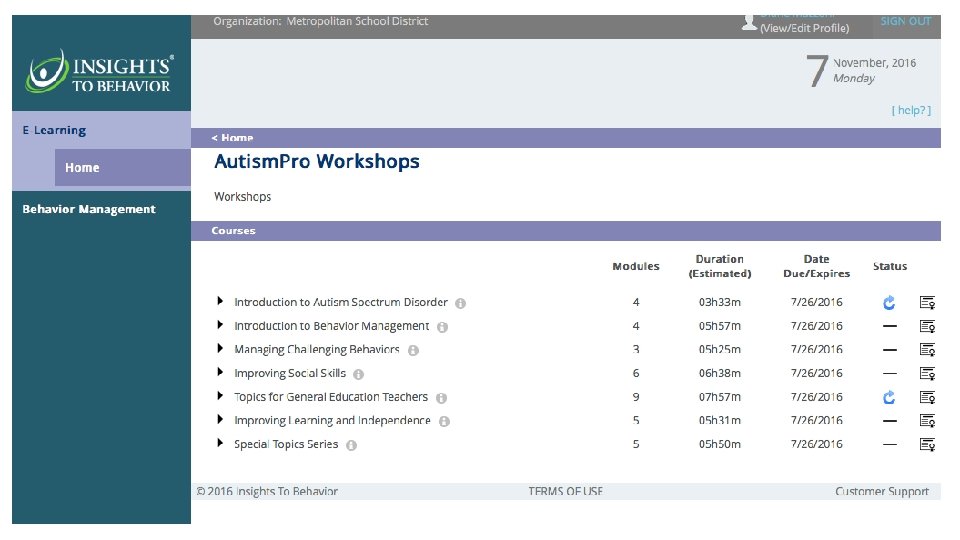The image size is (960, 540).
Task: Click the Status column header
Action: [x=890, y=266]
